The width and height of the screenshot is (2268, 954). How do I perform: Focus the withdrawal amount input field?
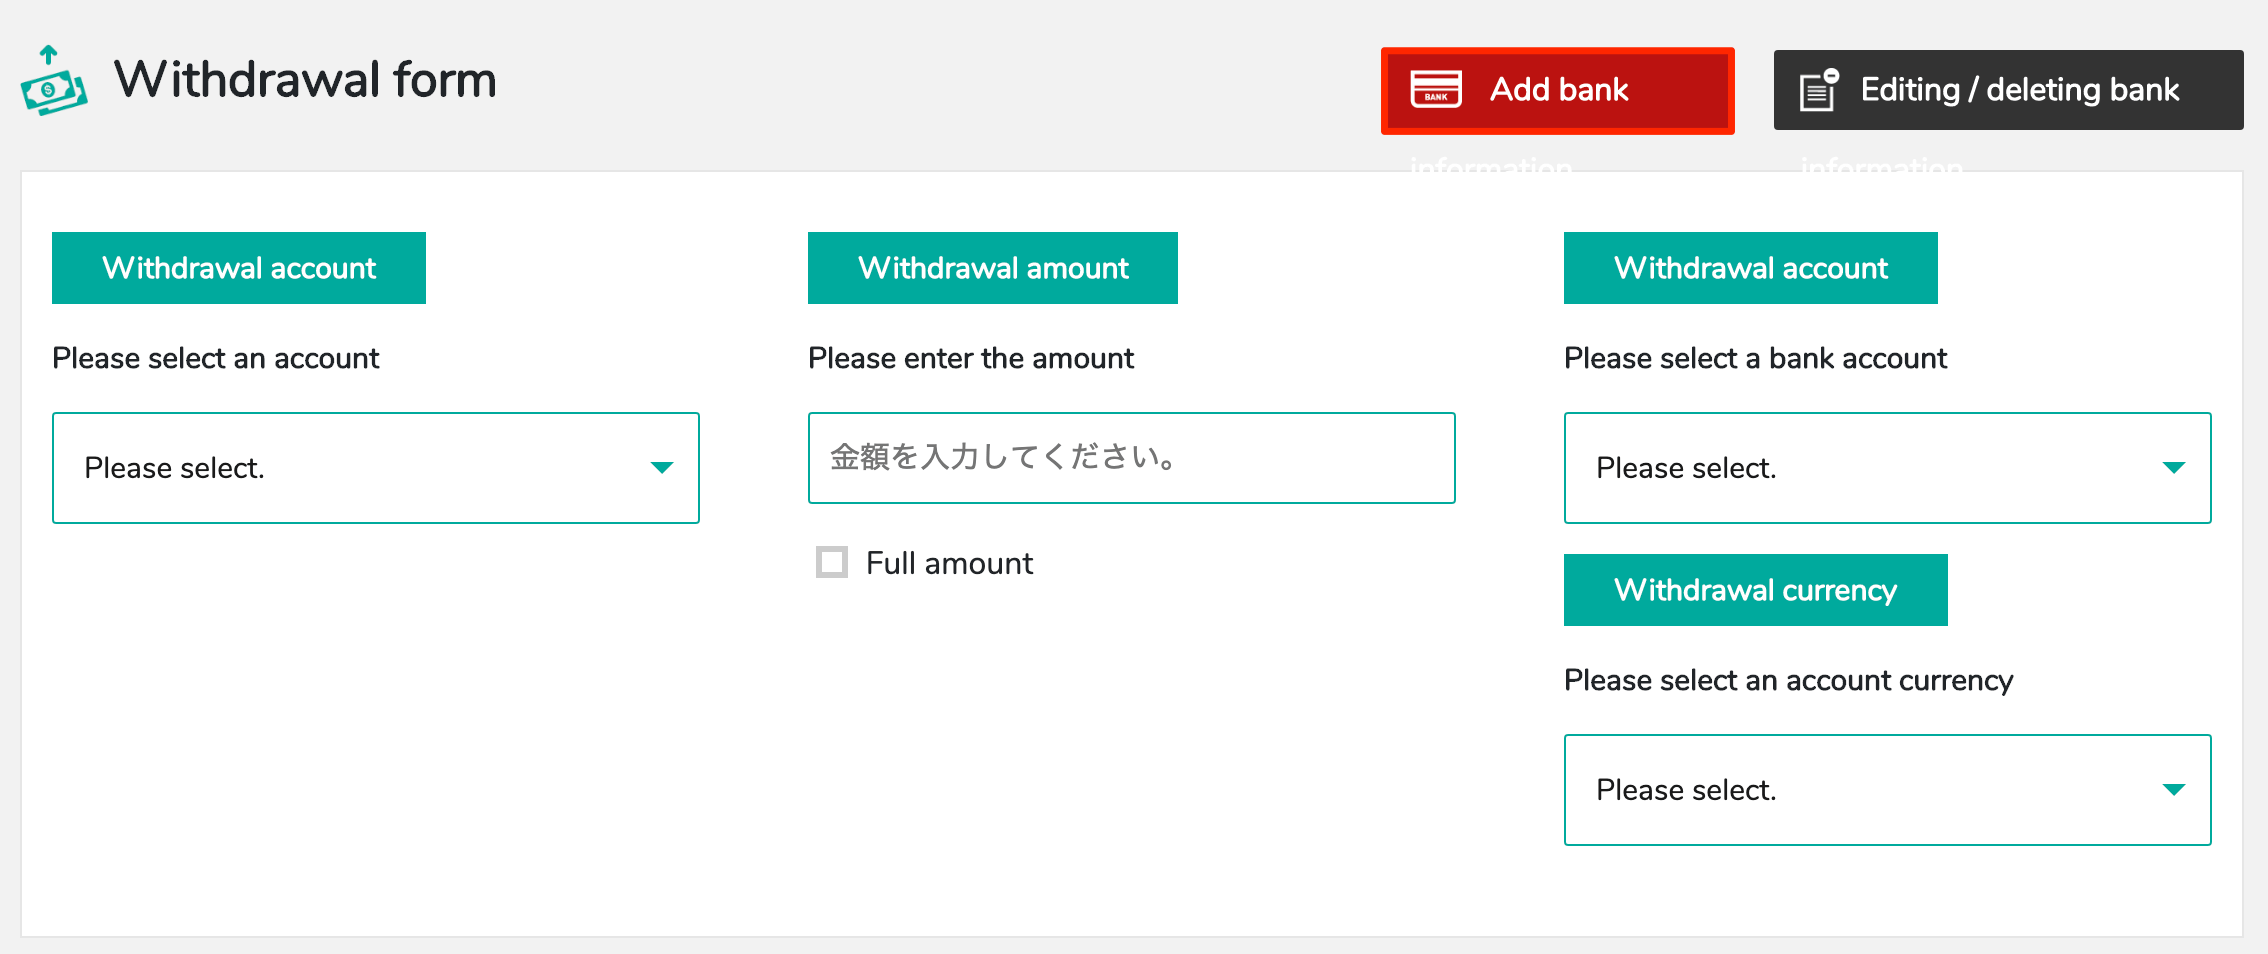(1131, 458)
